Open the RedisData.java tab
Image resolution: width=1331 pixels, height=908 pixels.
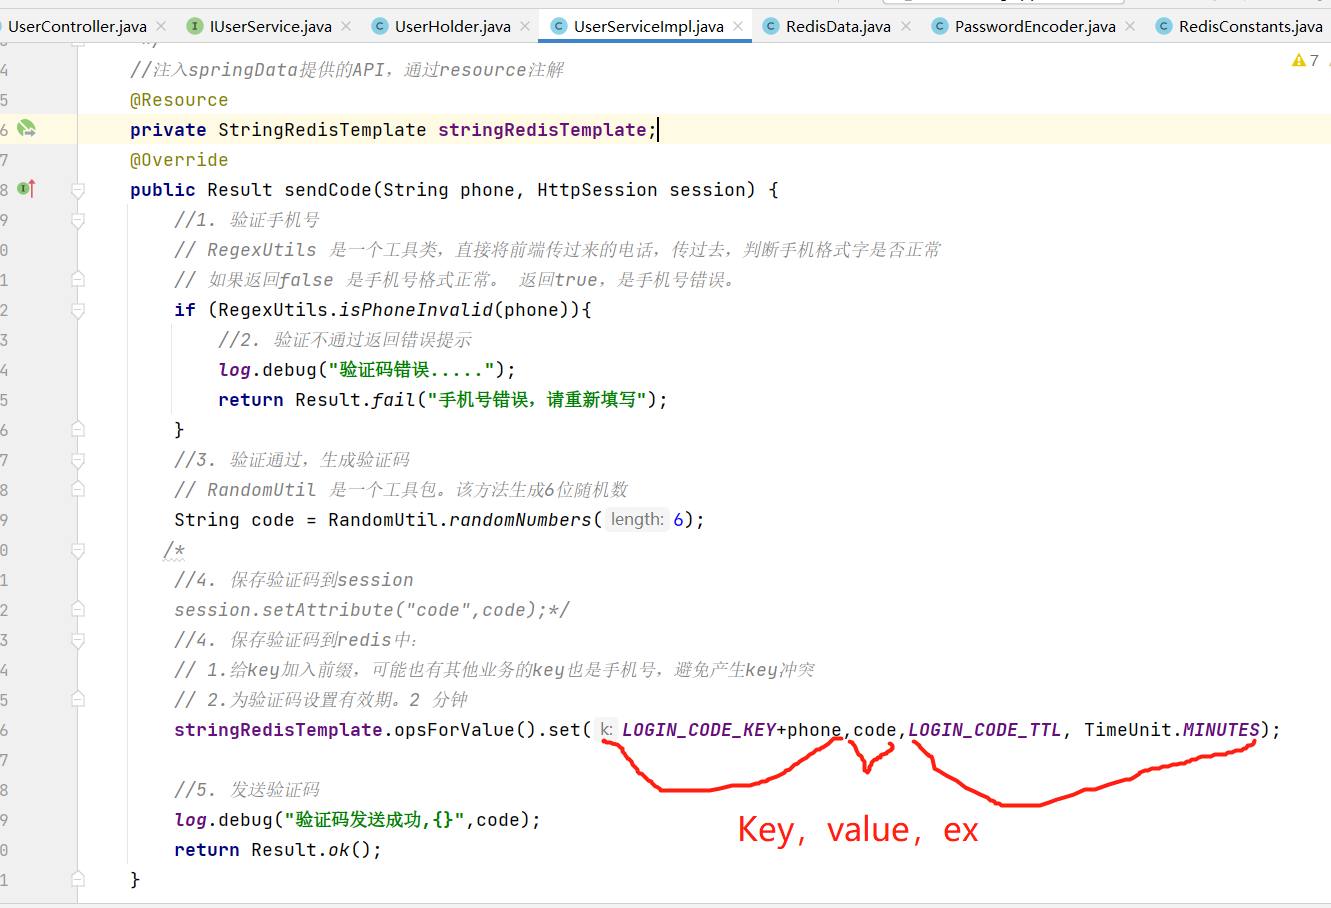[838, 26]
